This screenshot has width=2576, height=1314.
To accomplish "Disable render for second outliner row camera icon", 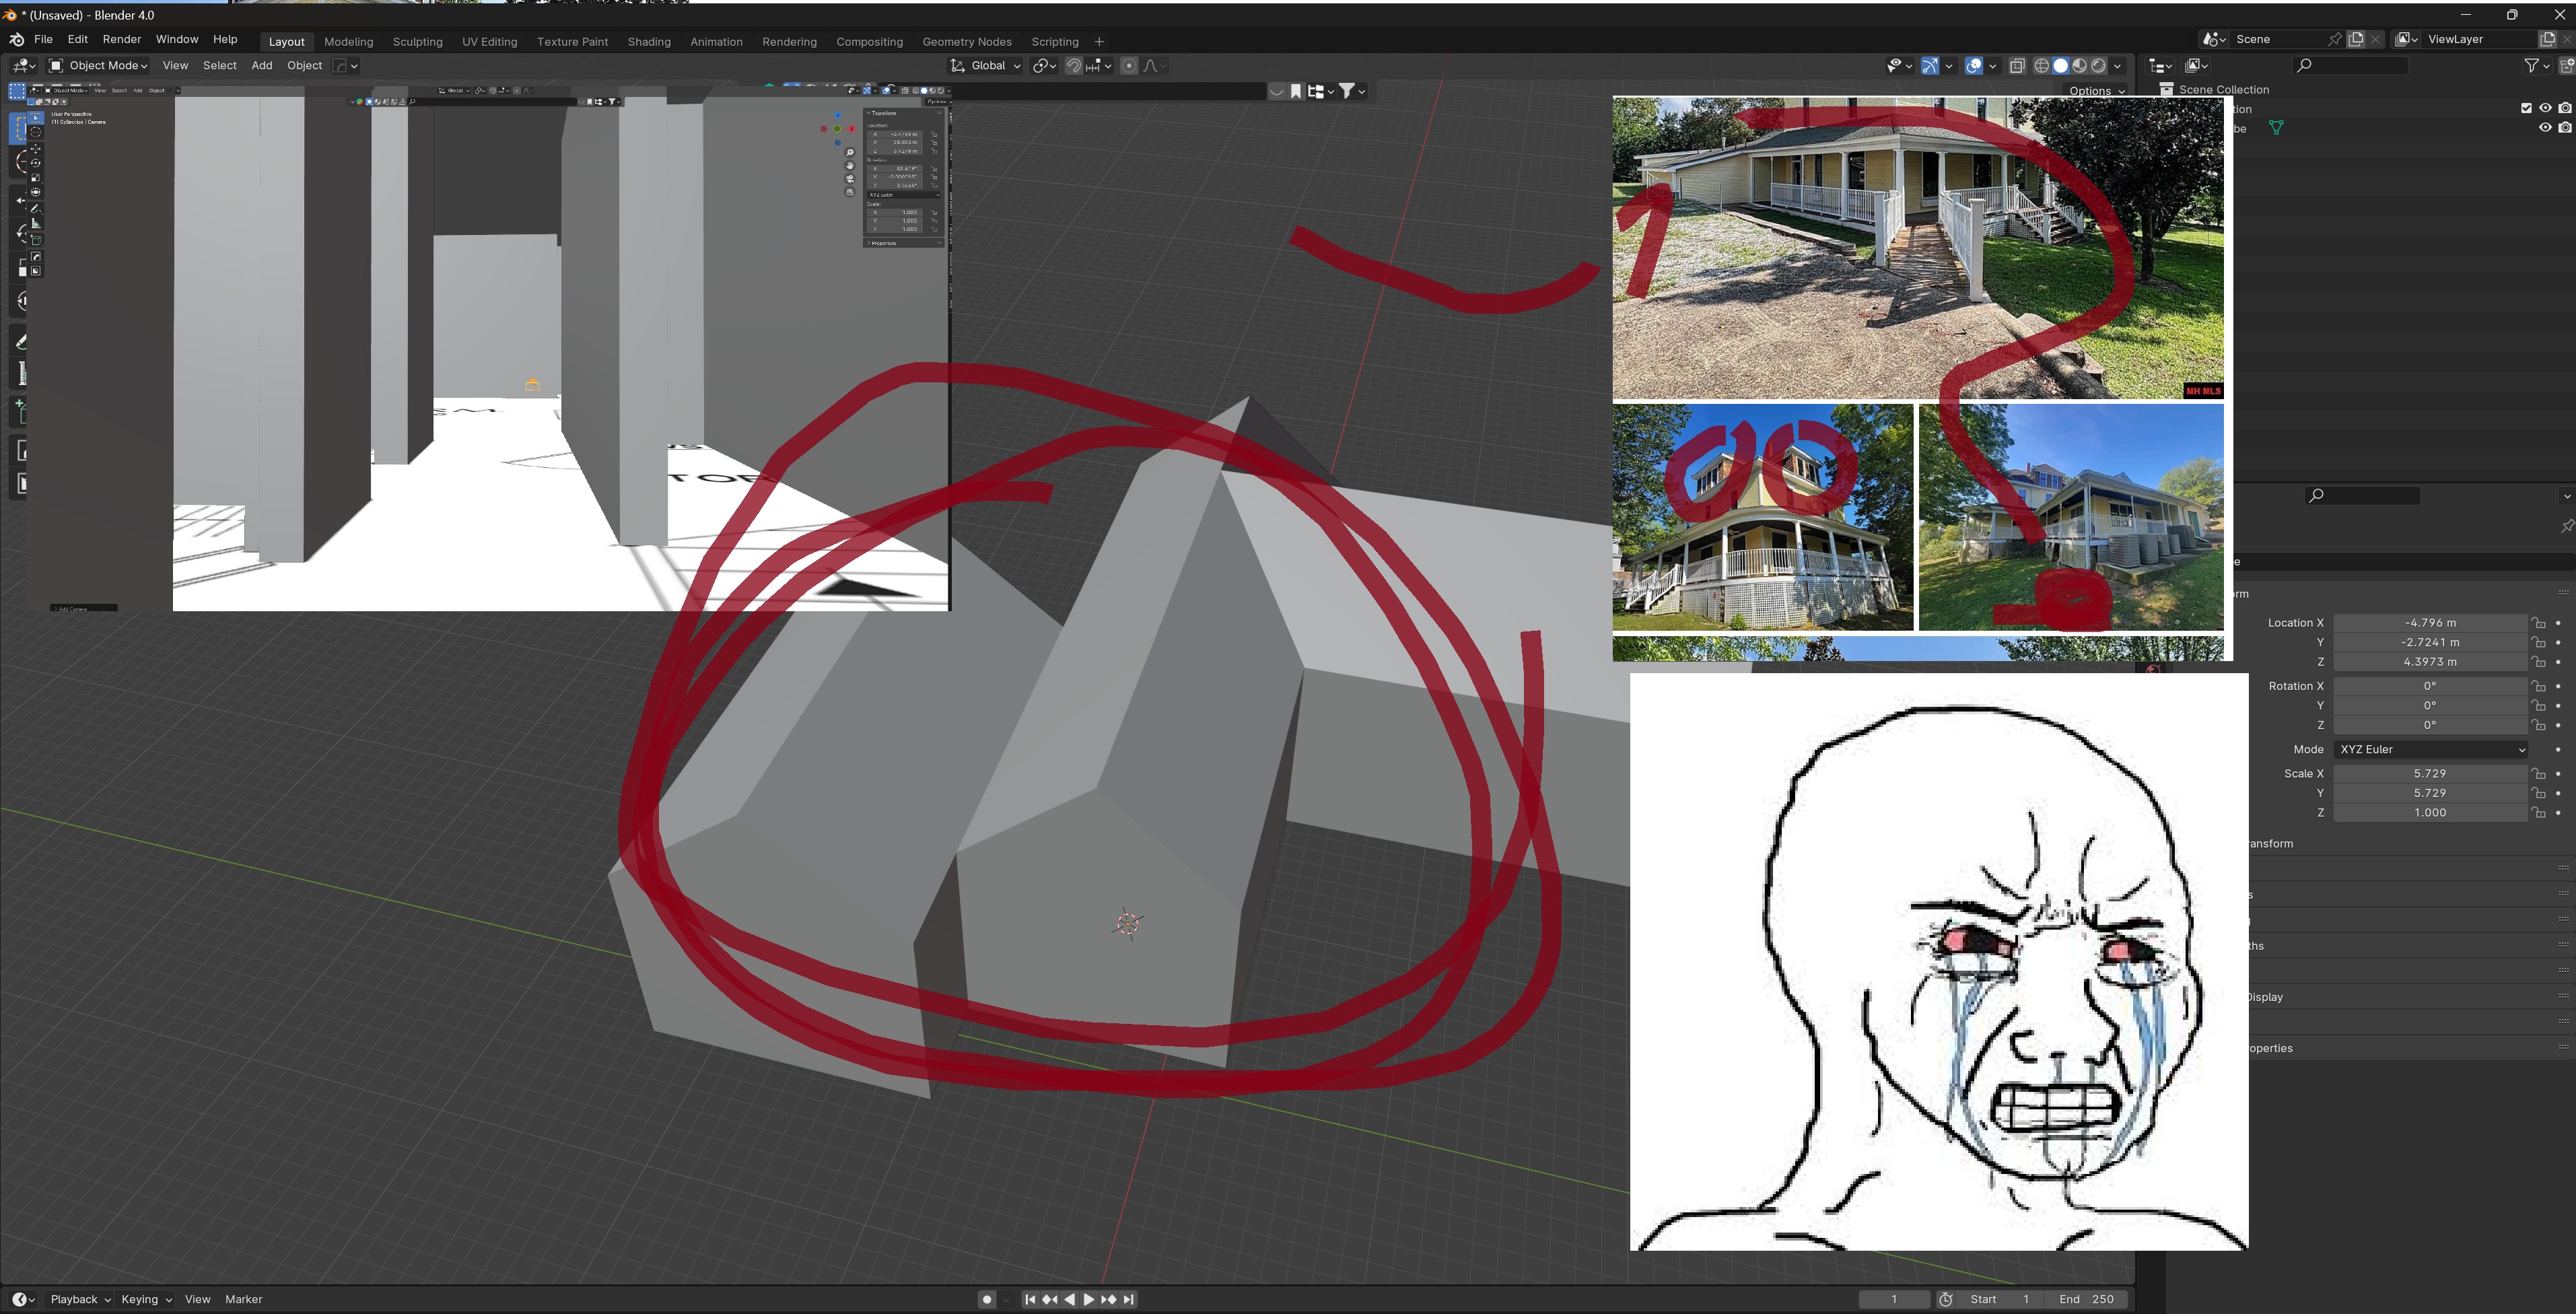I will (2565, 127).
